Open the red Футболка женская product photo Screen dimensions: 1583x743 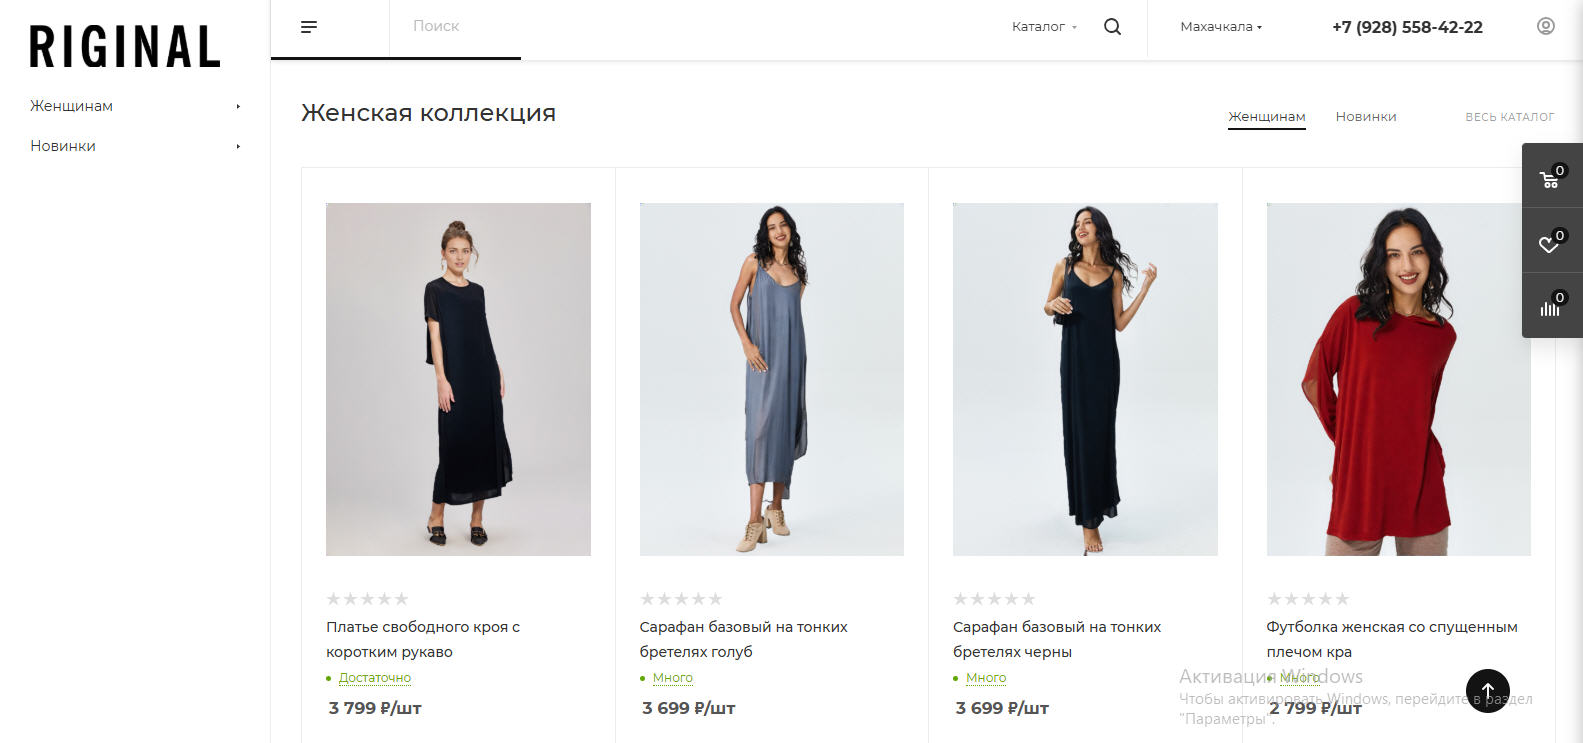(x=1398, y=379)
